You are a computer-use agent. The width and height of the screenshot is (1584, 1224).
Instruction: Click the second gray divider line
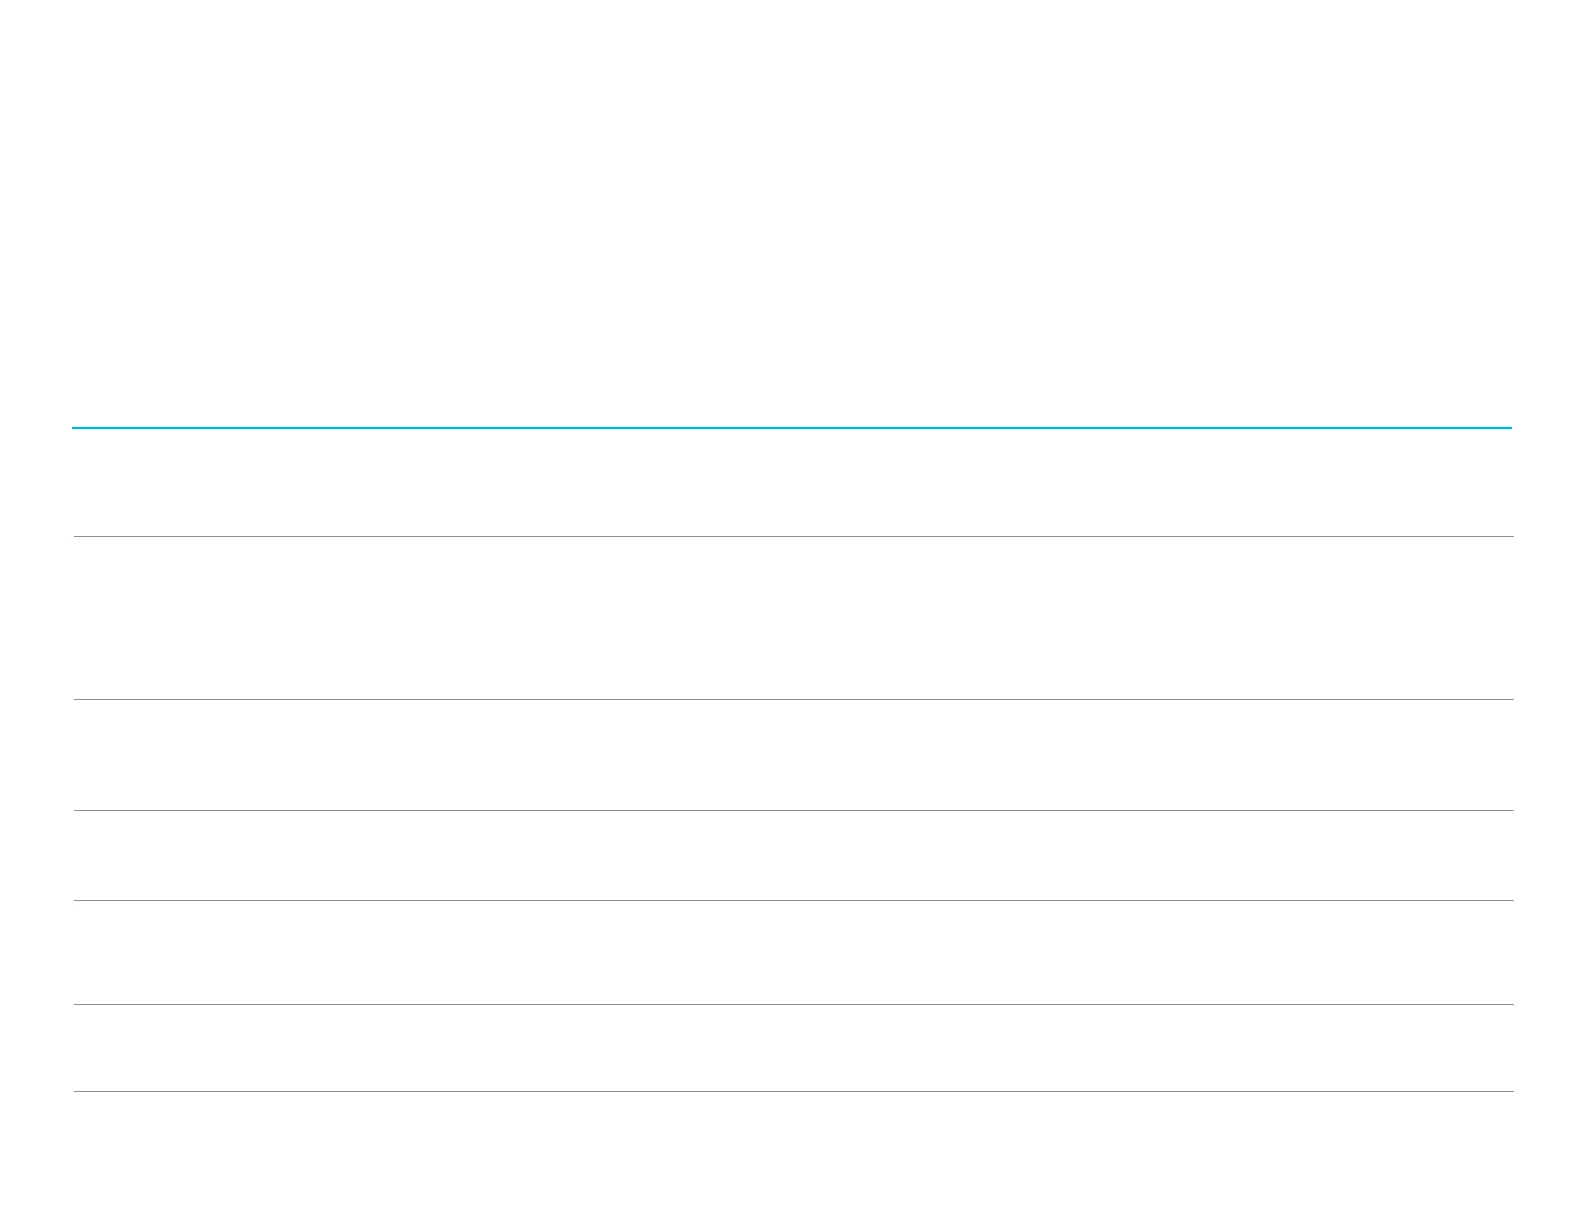tap(792, 700)
